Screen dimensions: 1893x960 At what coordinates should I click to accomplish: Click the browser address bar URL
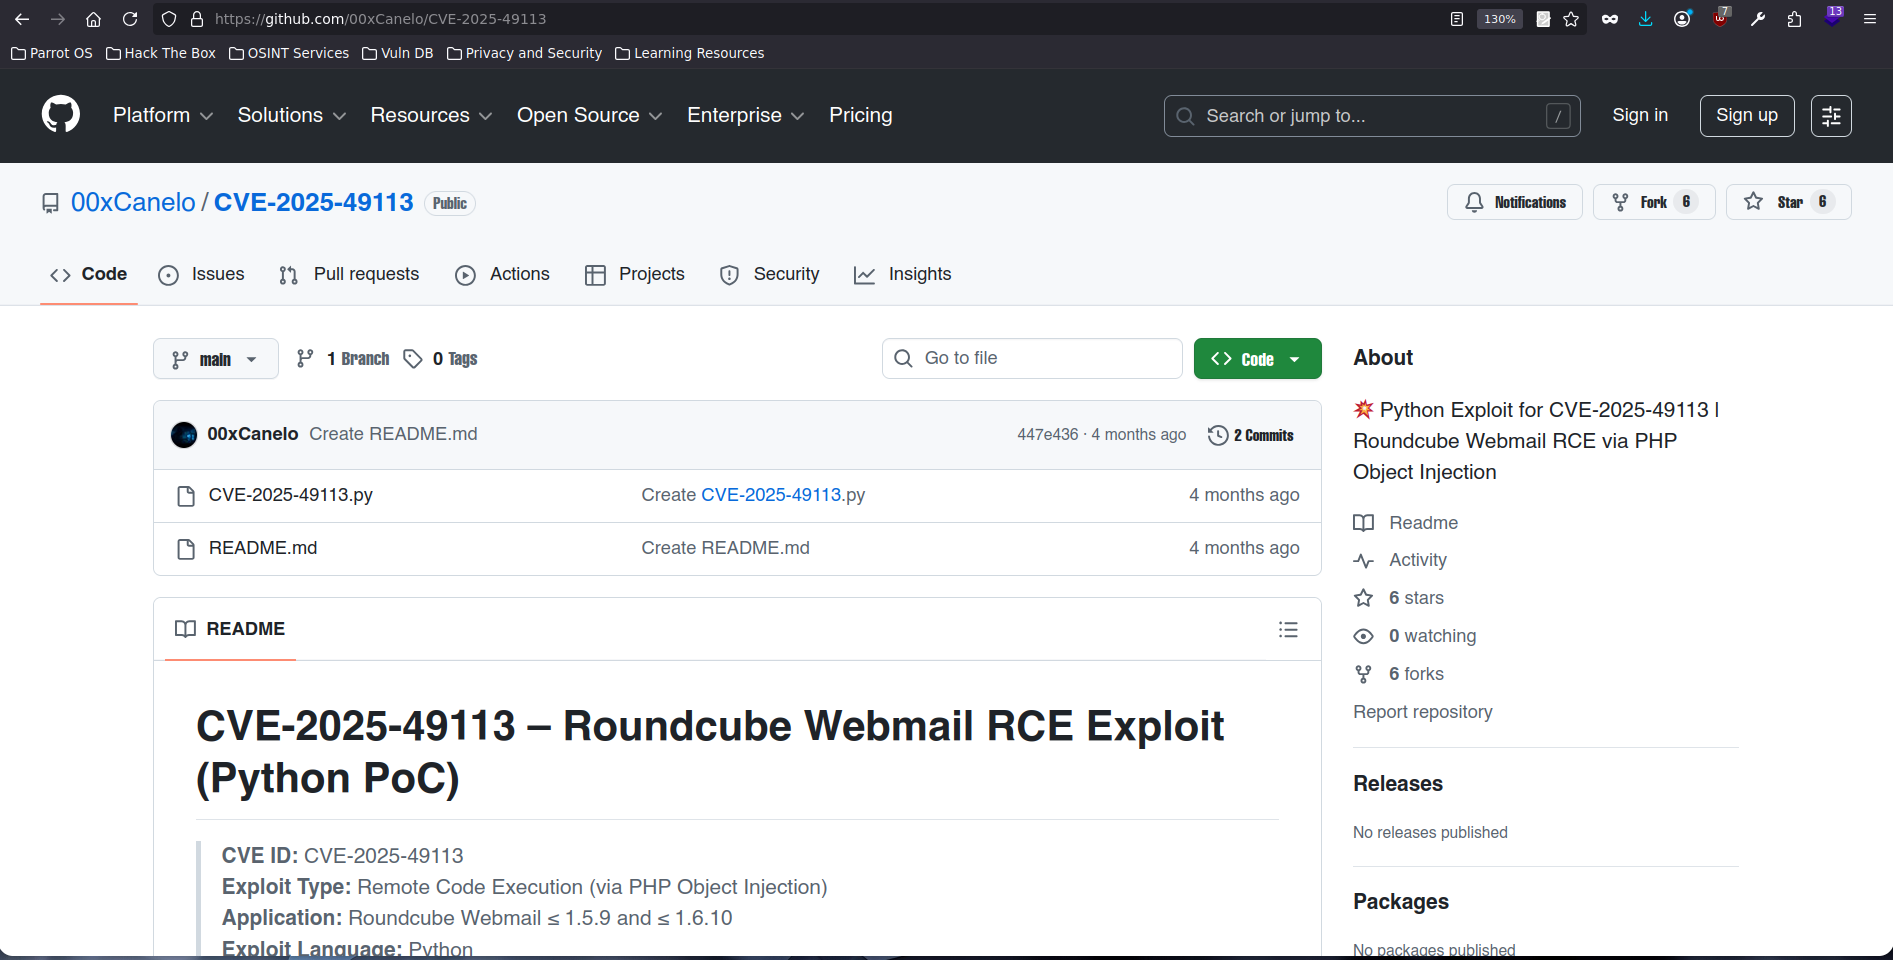click(380, 19)
